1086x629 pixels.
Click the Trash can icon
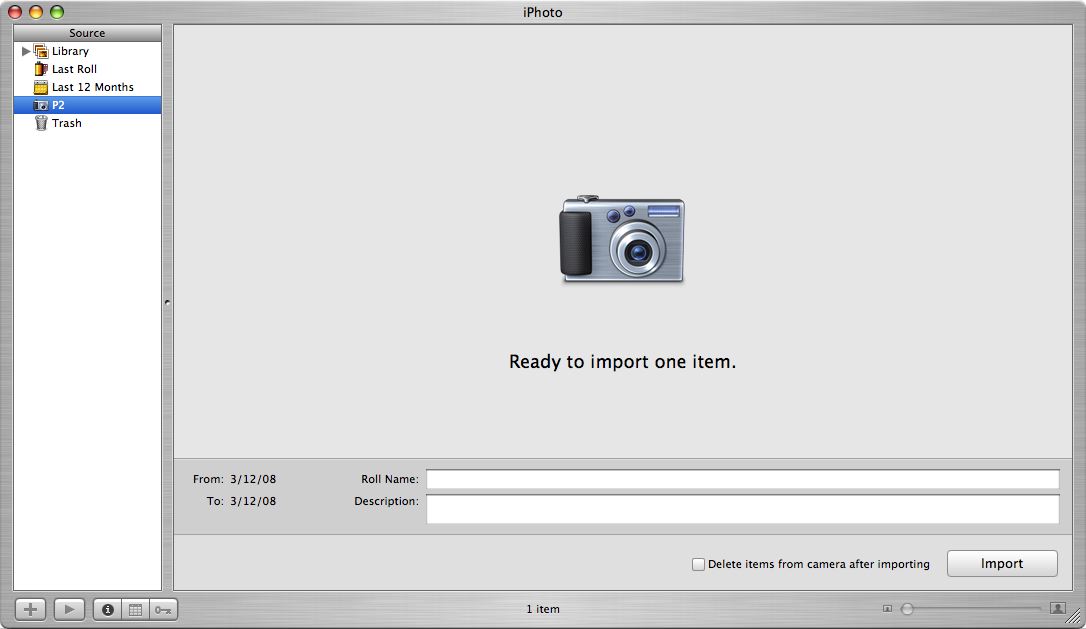click(x=41, y=123)
